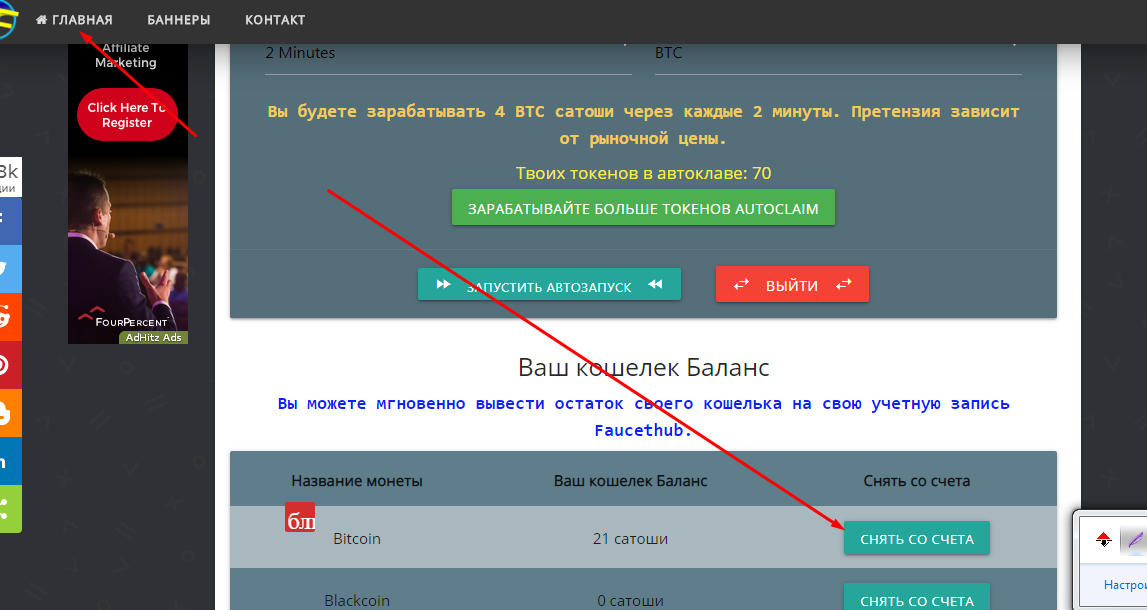The image size is (1147, 610).
Task: Share the page on Twitter
Action: pos(9,268)
